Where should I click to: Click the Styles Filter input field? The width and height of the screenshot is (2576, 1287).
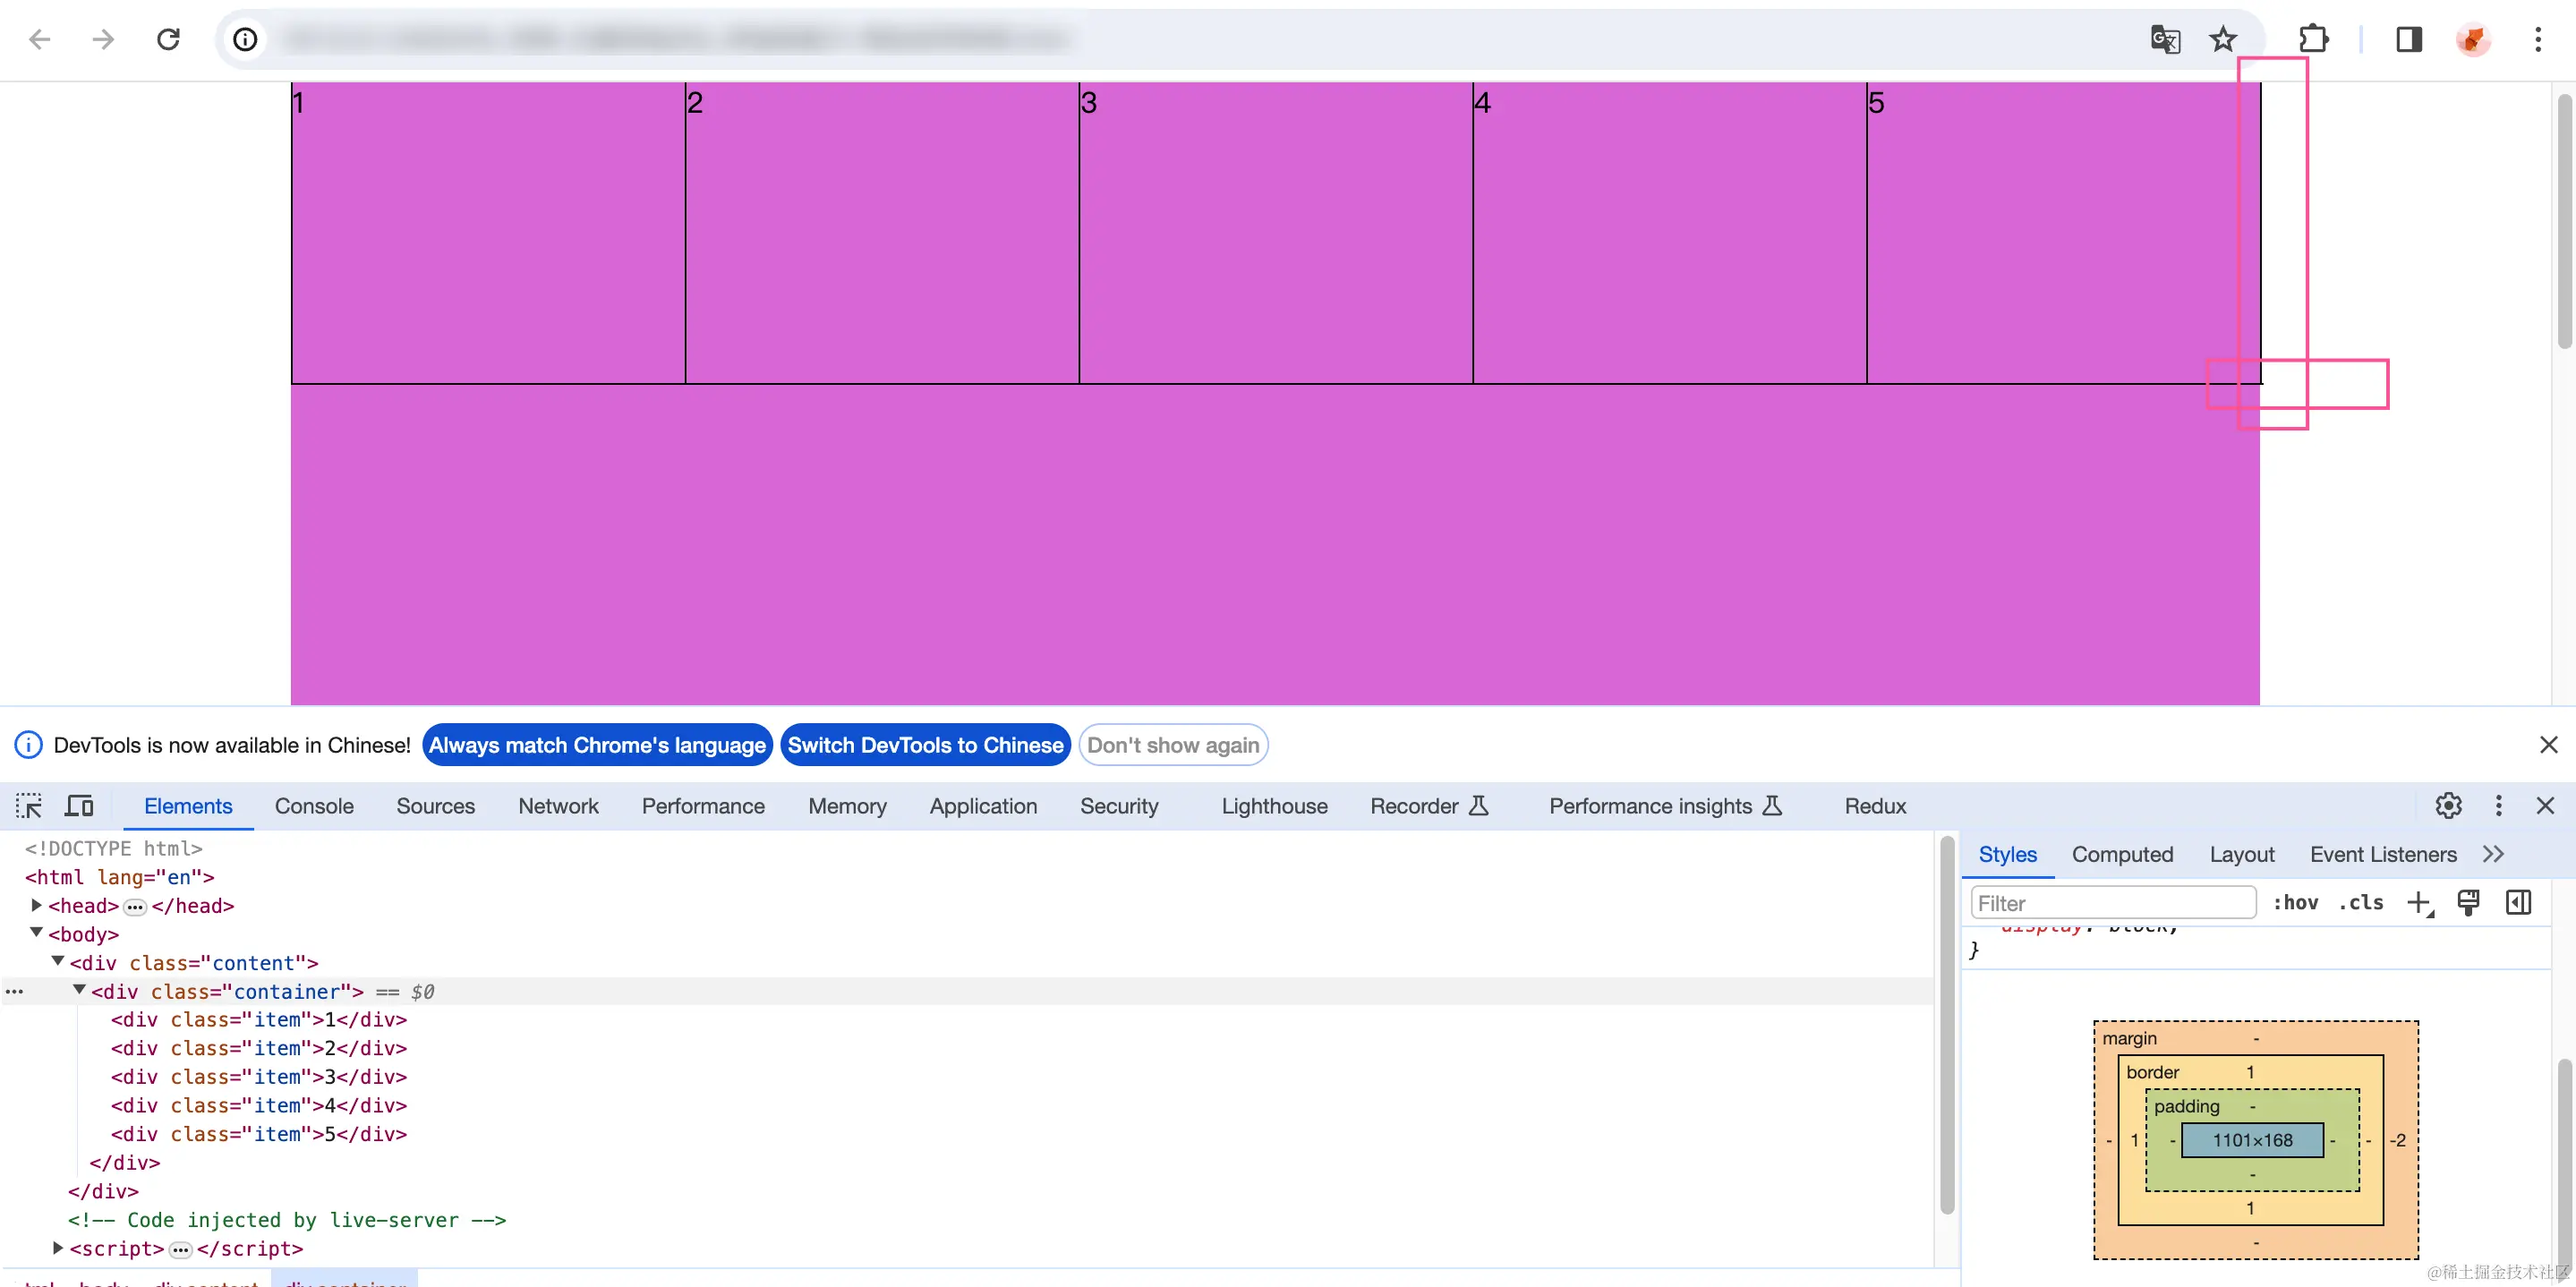pos(2112,903)
